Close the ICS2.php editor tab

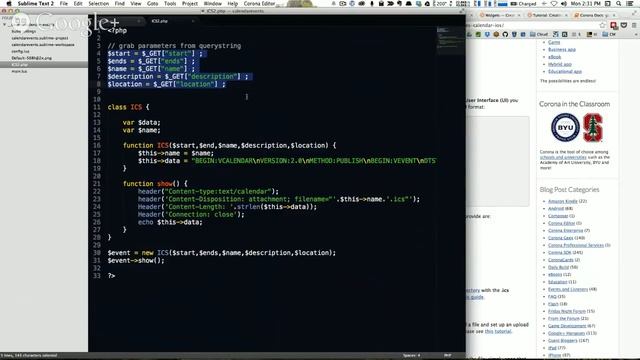(193, 21)
